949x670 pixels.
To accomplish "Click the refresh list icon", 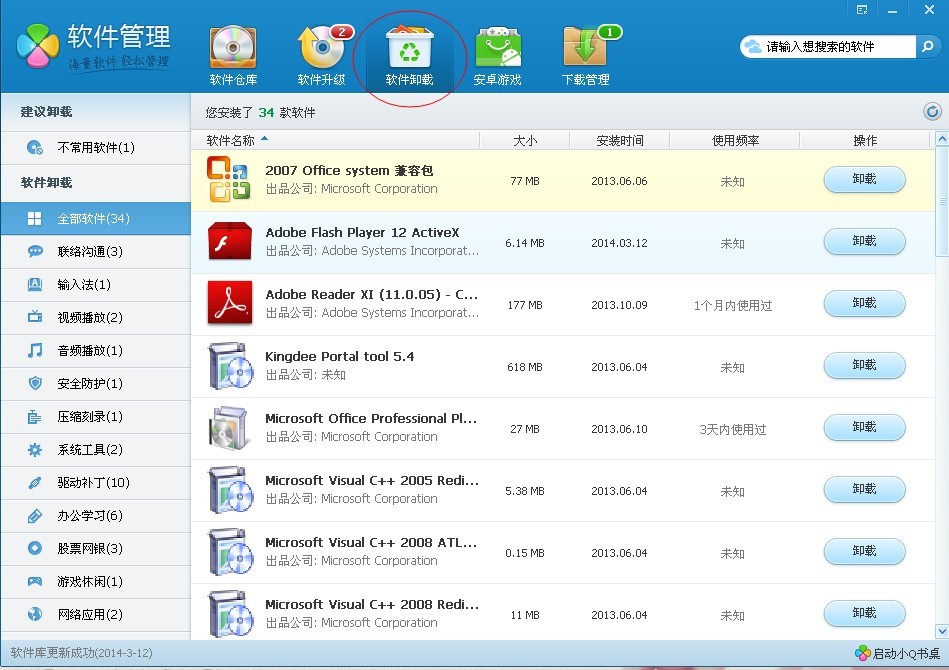I will tap(932, 111).
